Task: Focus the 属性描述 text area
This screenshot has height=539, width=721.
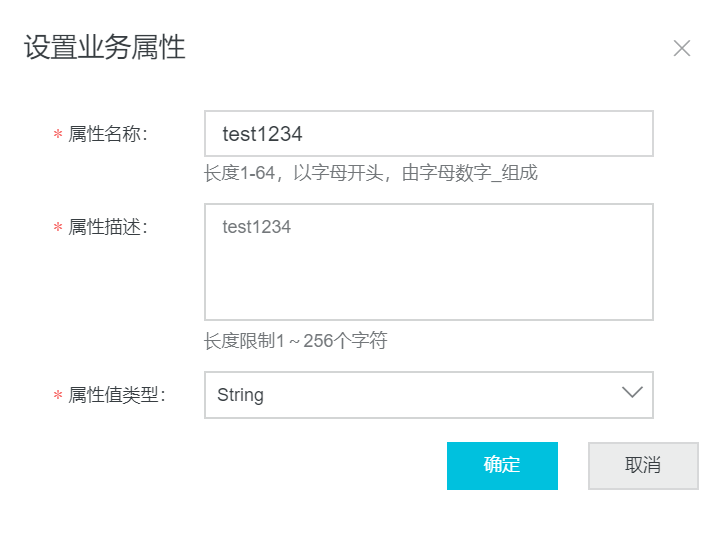Action: (x=429, y=262)
